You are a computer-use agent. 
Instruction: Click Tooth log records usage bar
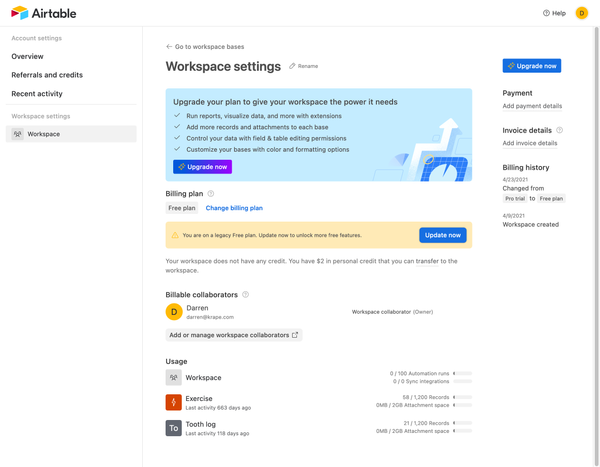[x=463, y=423]
